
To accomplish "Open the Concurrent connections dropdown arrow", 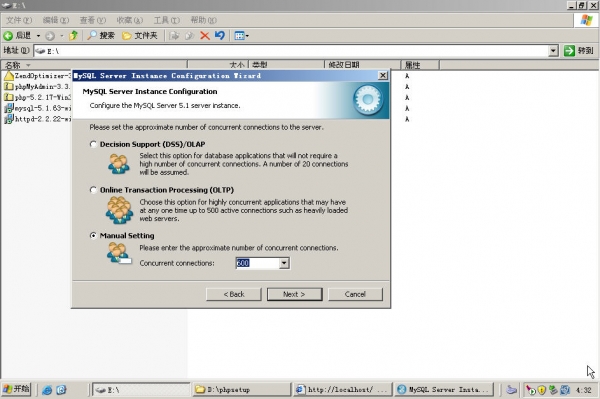I will [x=284, y=263].
